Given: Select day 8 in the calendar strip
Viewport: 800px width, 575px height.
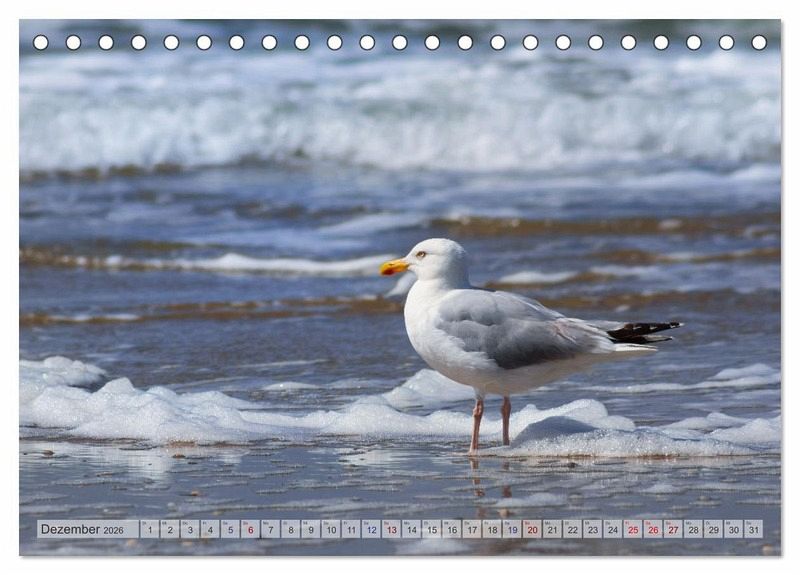Looking at the screenshot, I should pos(291,529).
